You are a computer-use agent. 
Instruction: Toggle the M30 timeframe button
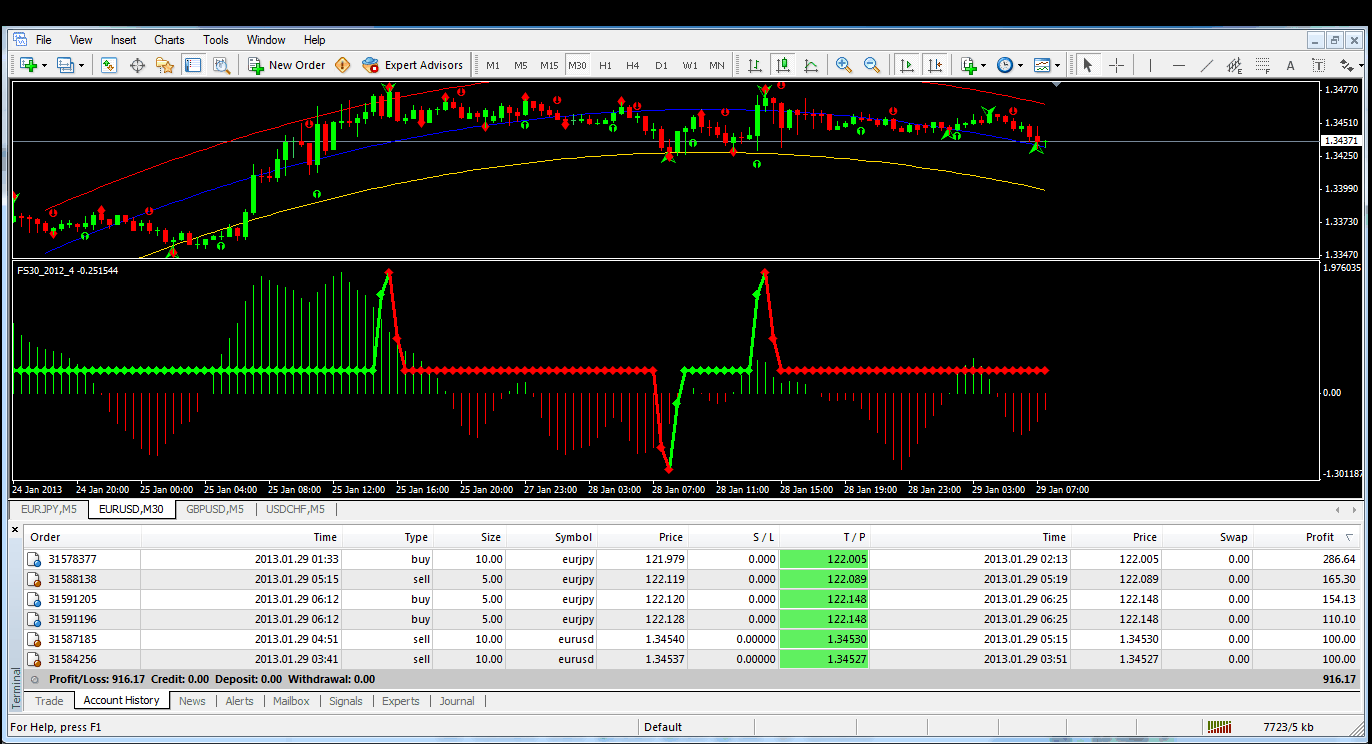pyautogui.click(x=577, y=65)
